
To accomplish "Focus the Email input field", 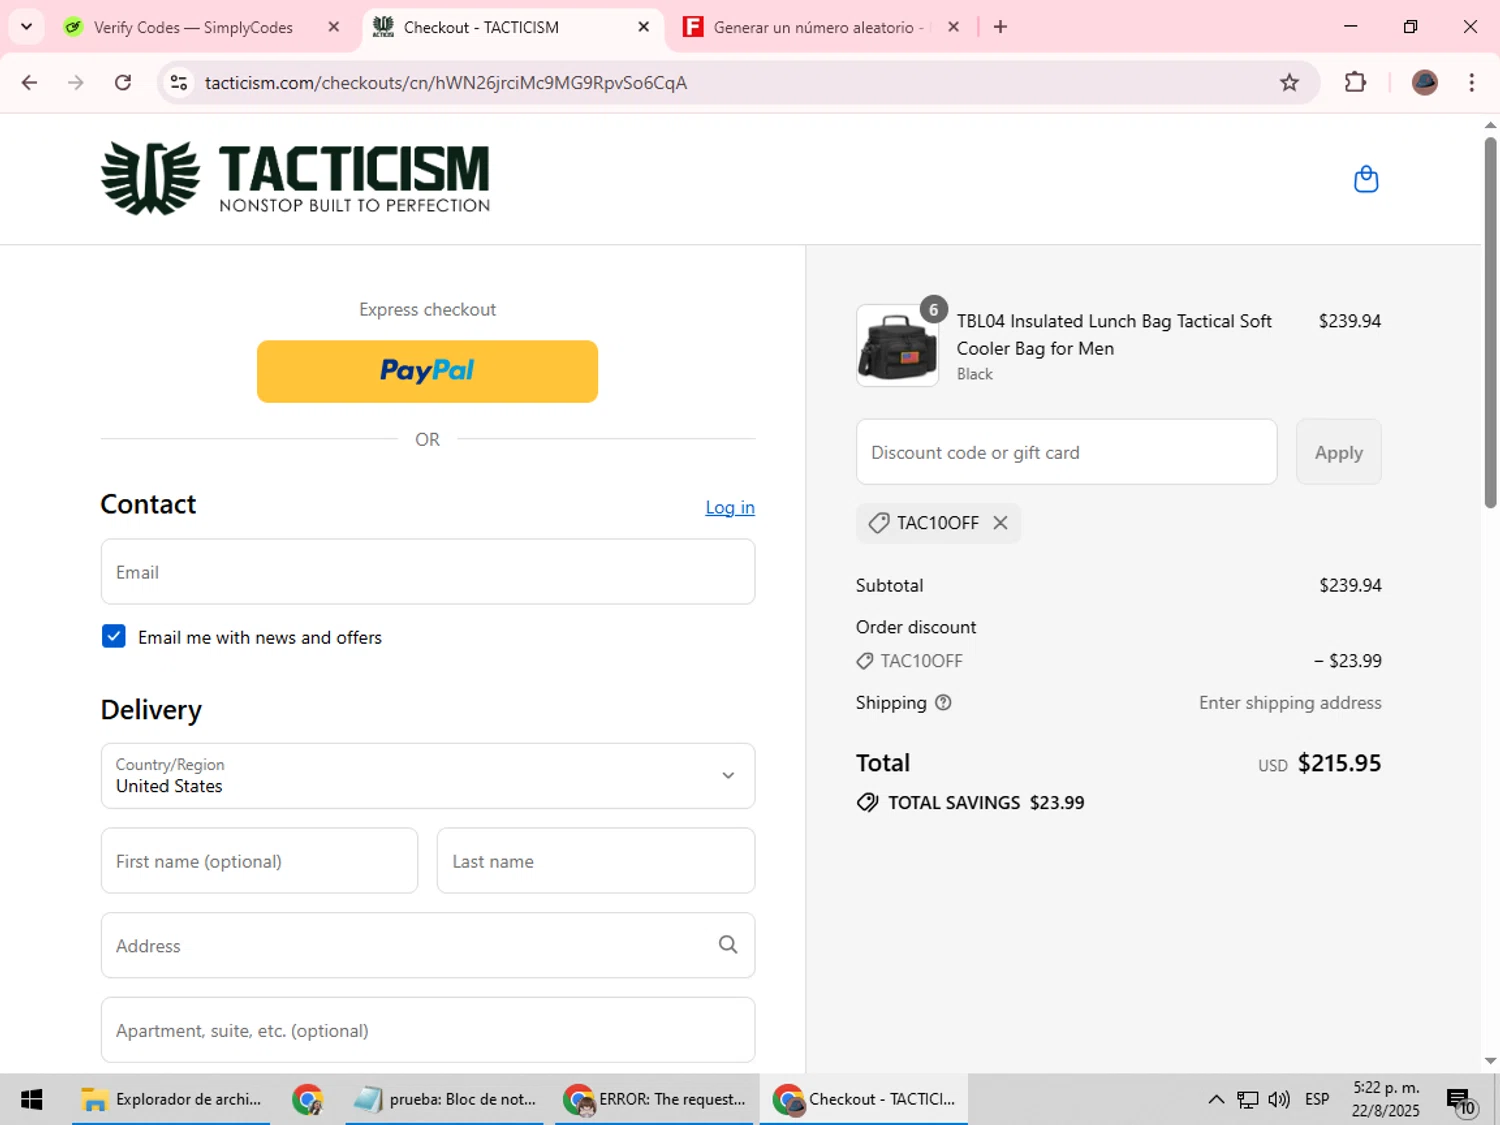I will pos(428,572).
